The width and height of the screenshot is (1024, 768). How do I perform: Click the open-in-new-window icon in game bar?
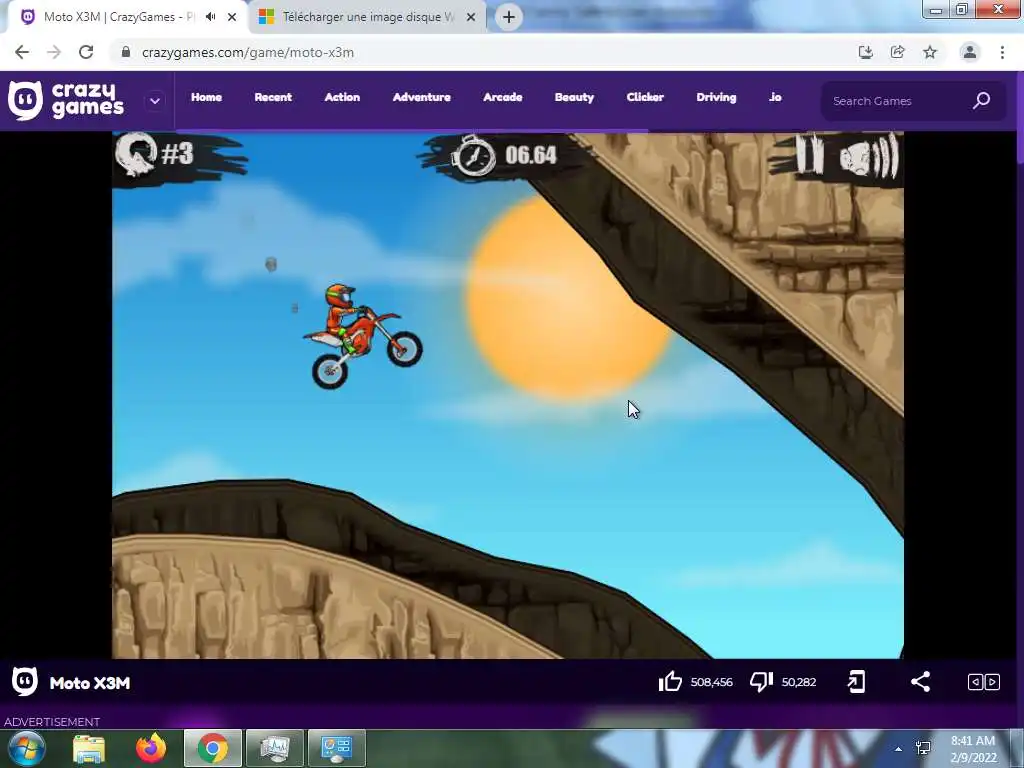coord(856,682)
